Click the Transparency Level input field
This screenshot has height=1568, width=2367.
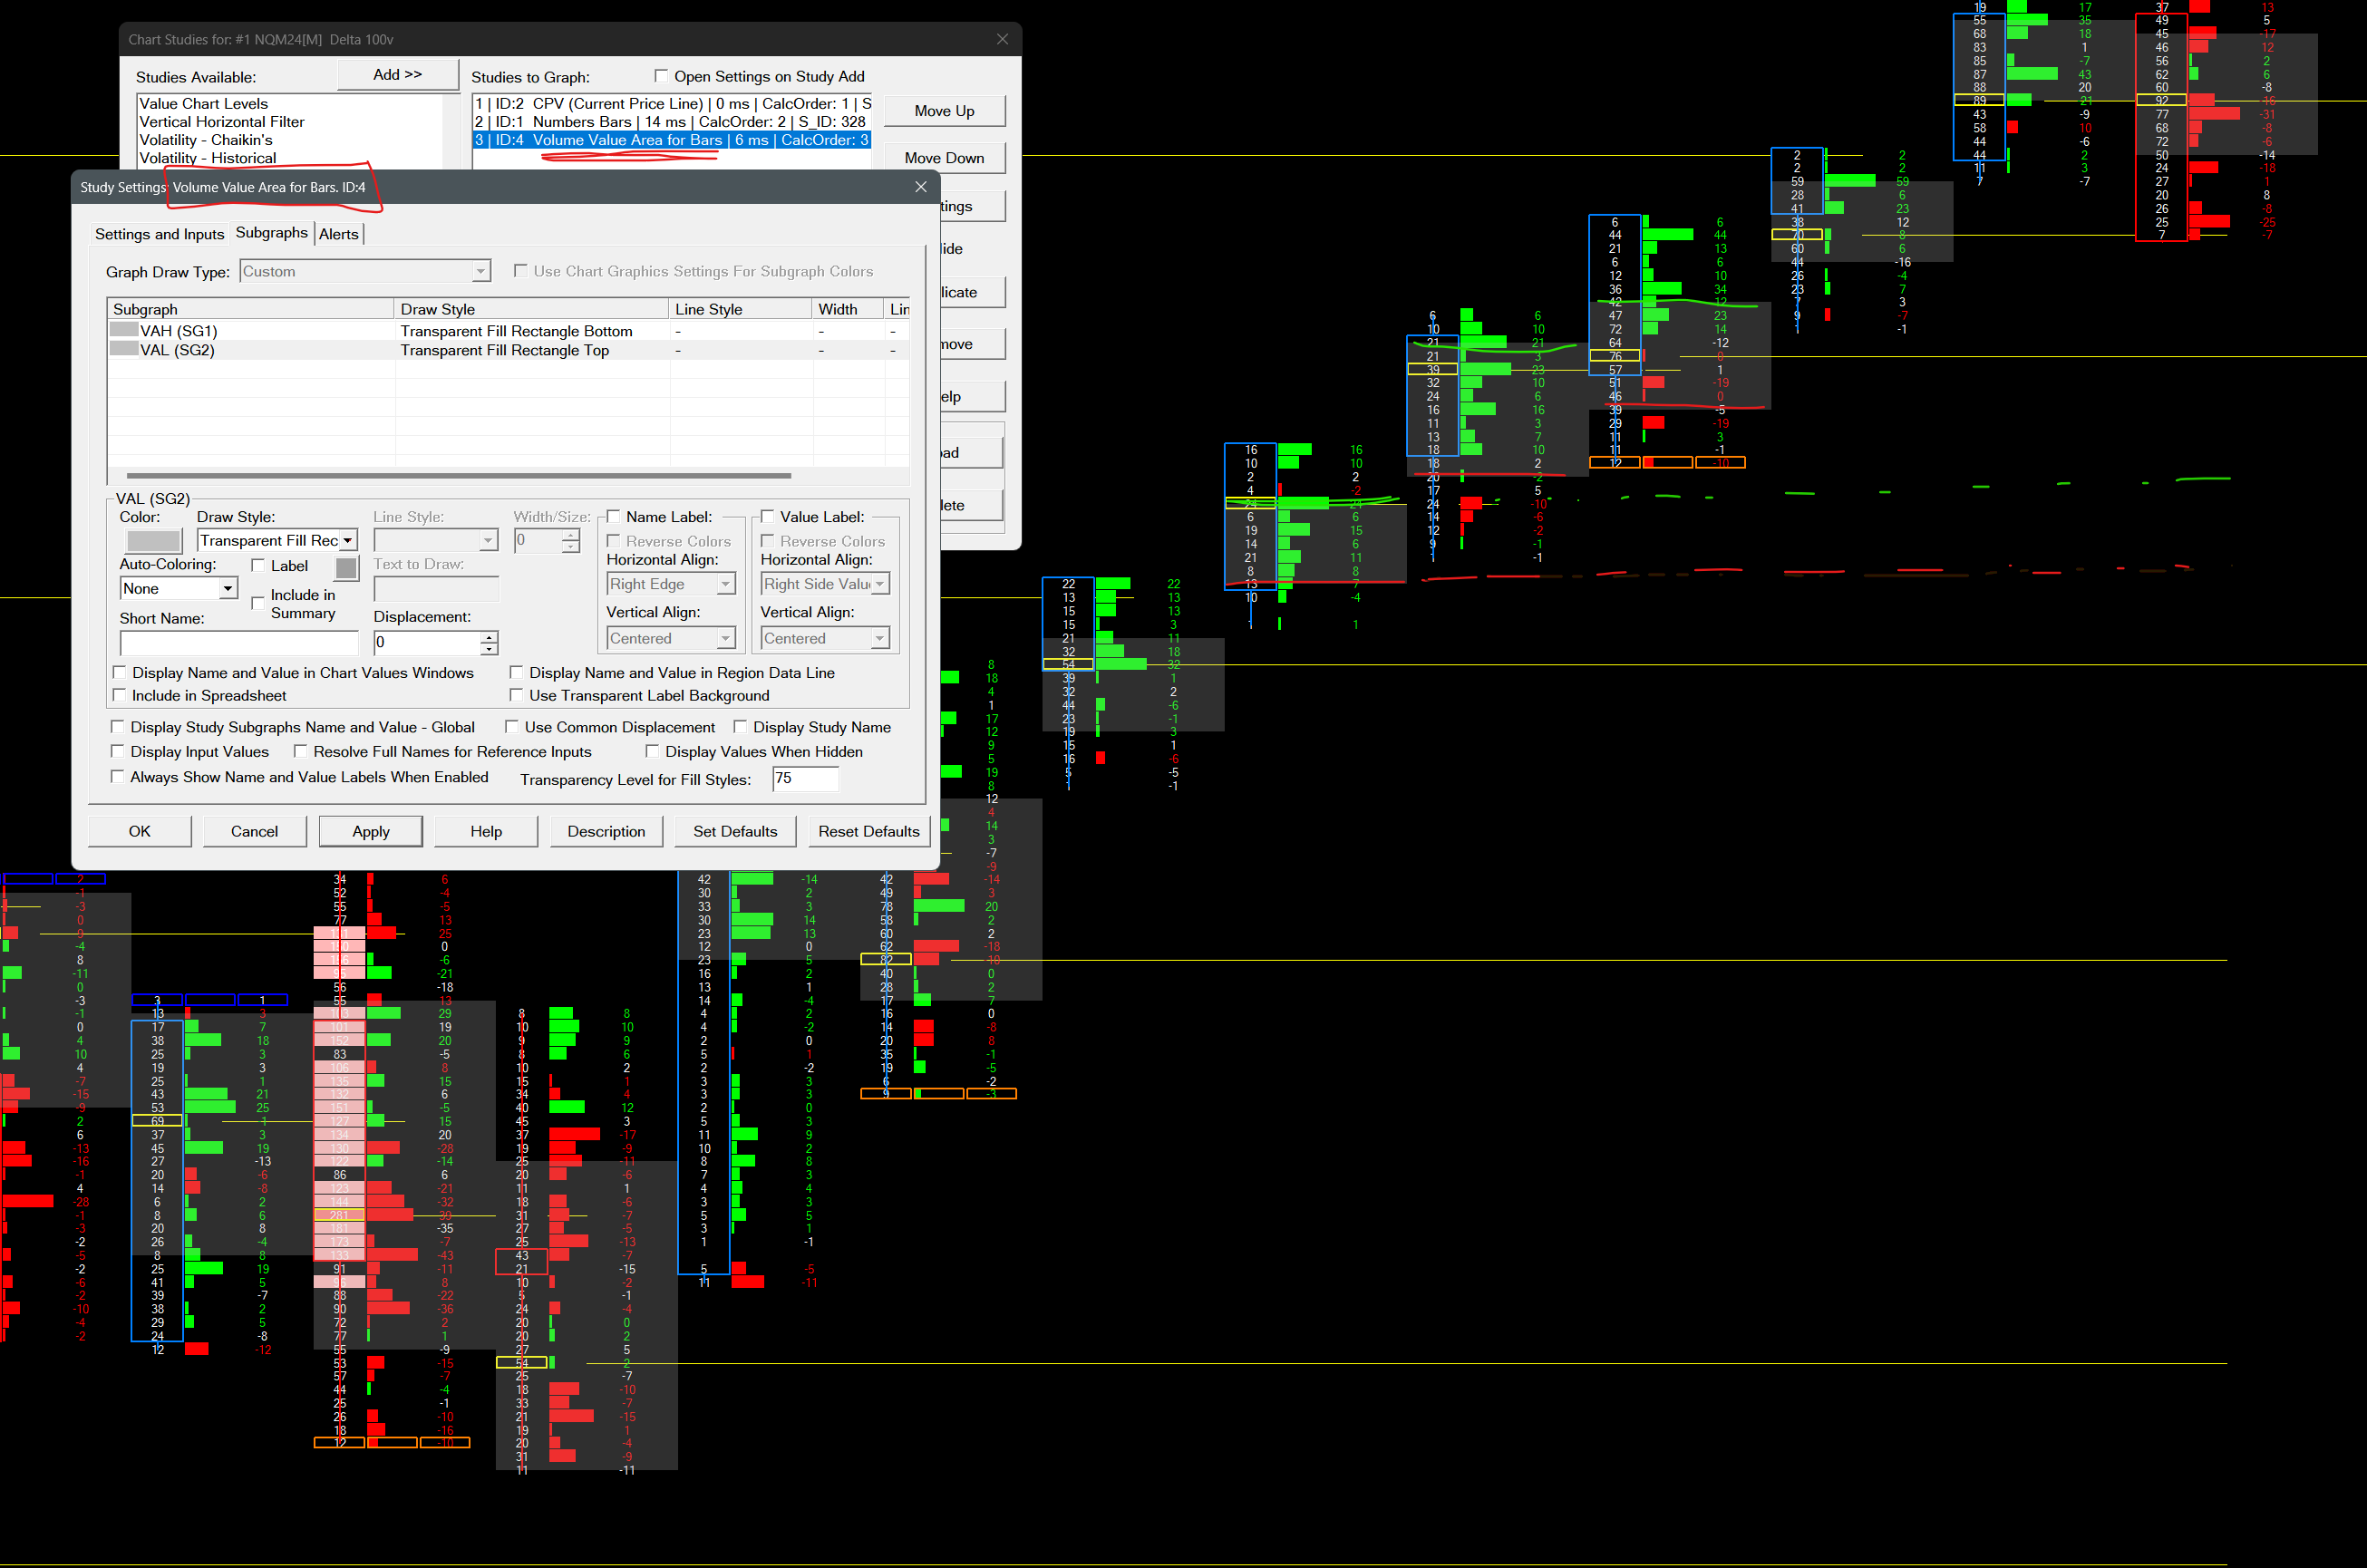tap(804, 778)
